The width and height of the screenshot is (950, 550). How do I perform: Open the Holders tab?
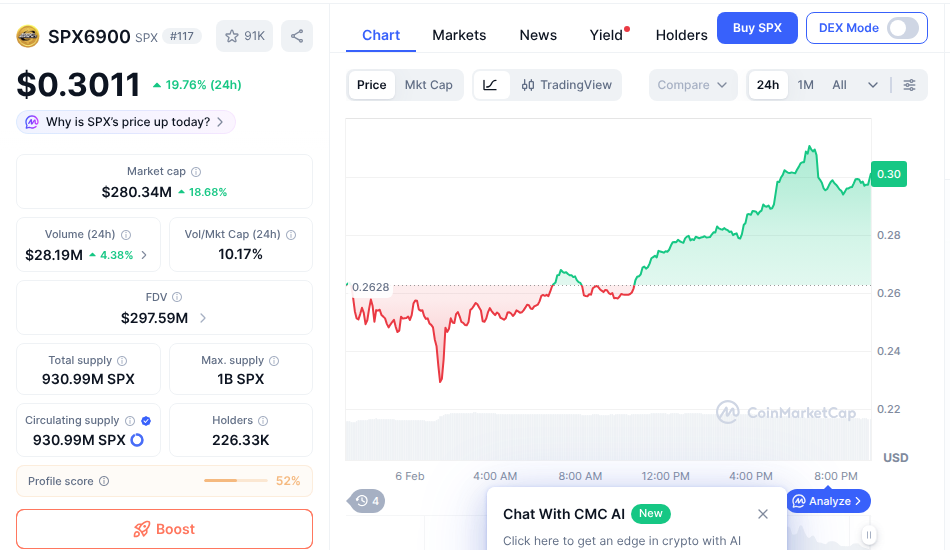point(681,35)
